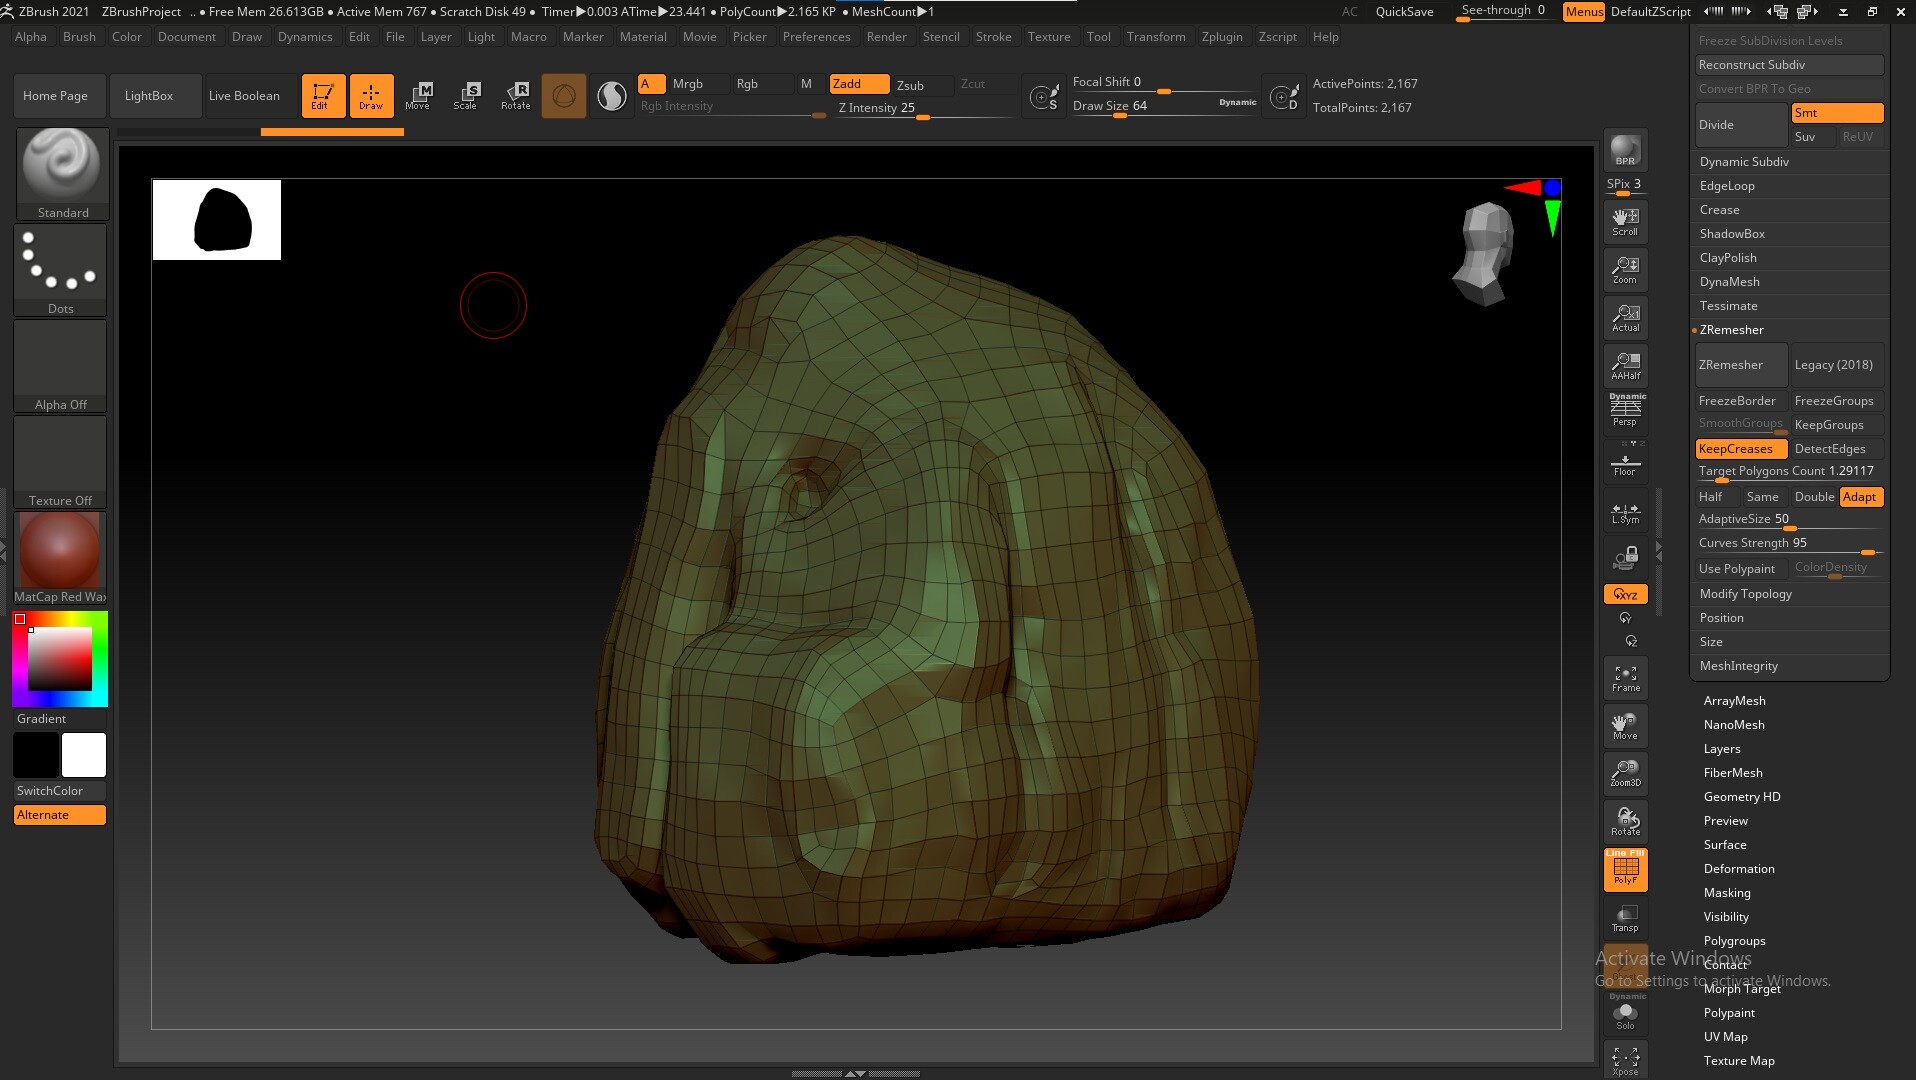Open the Zplugin menu
Screen dimensions: 1916x1080
coord(1222,36)
